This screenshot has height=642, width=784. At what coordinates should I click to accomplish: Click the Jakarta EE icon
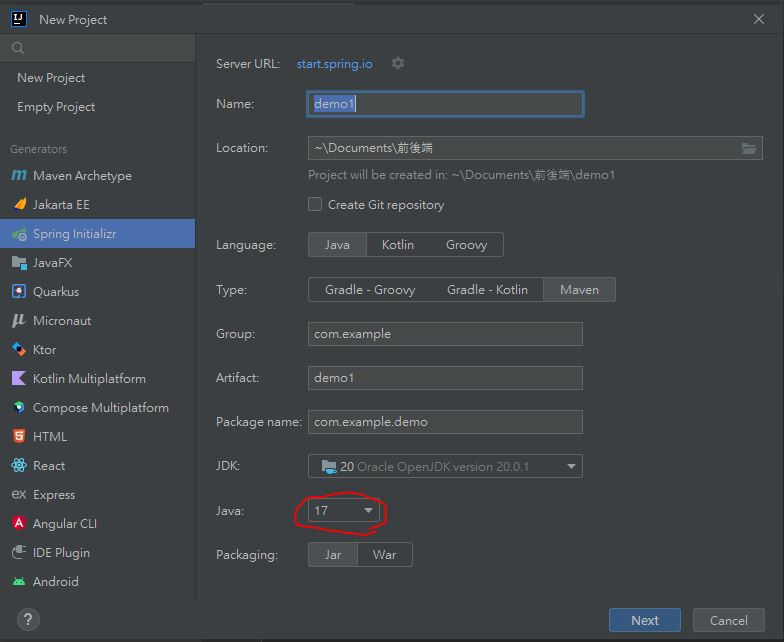(x=20, y=204)
